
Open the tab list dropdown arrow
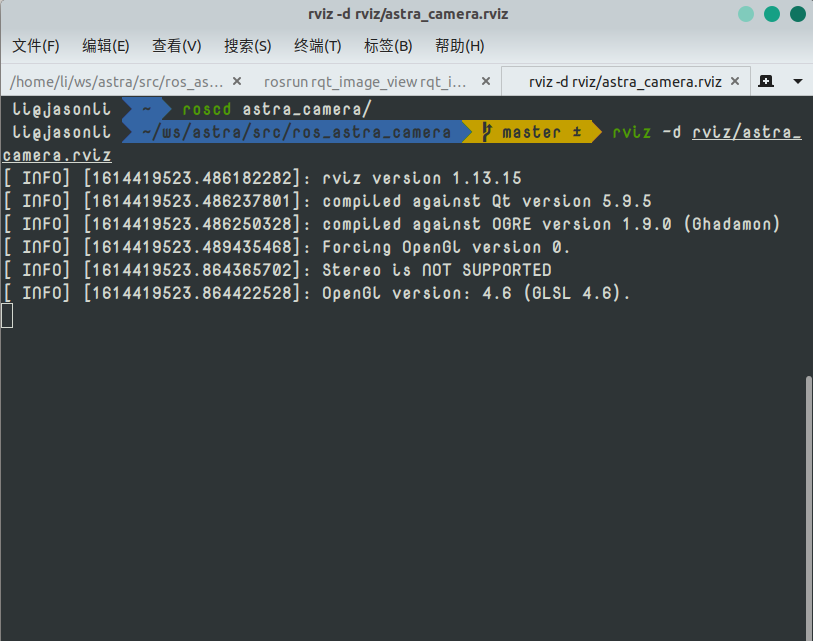tap(798, 81)
